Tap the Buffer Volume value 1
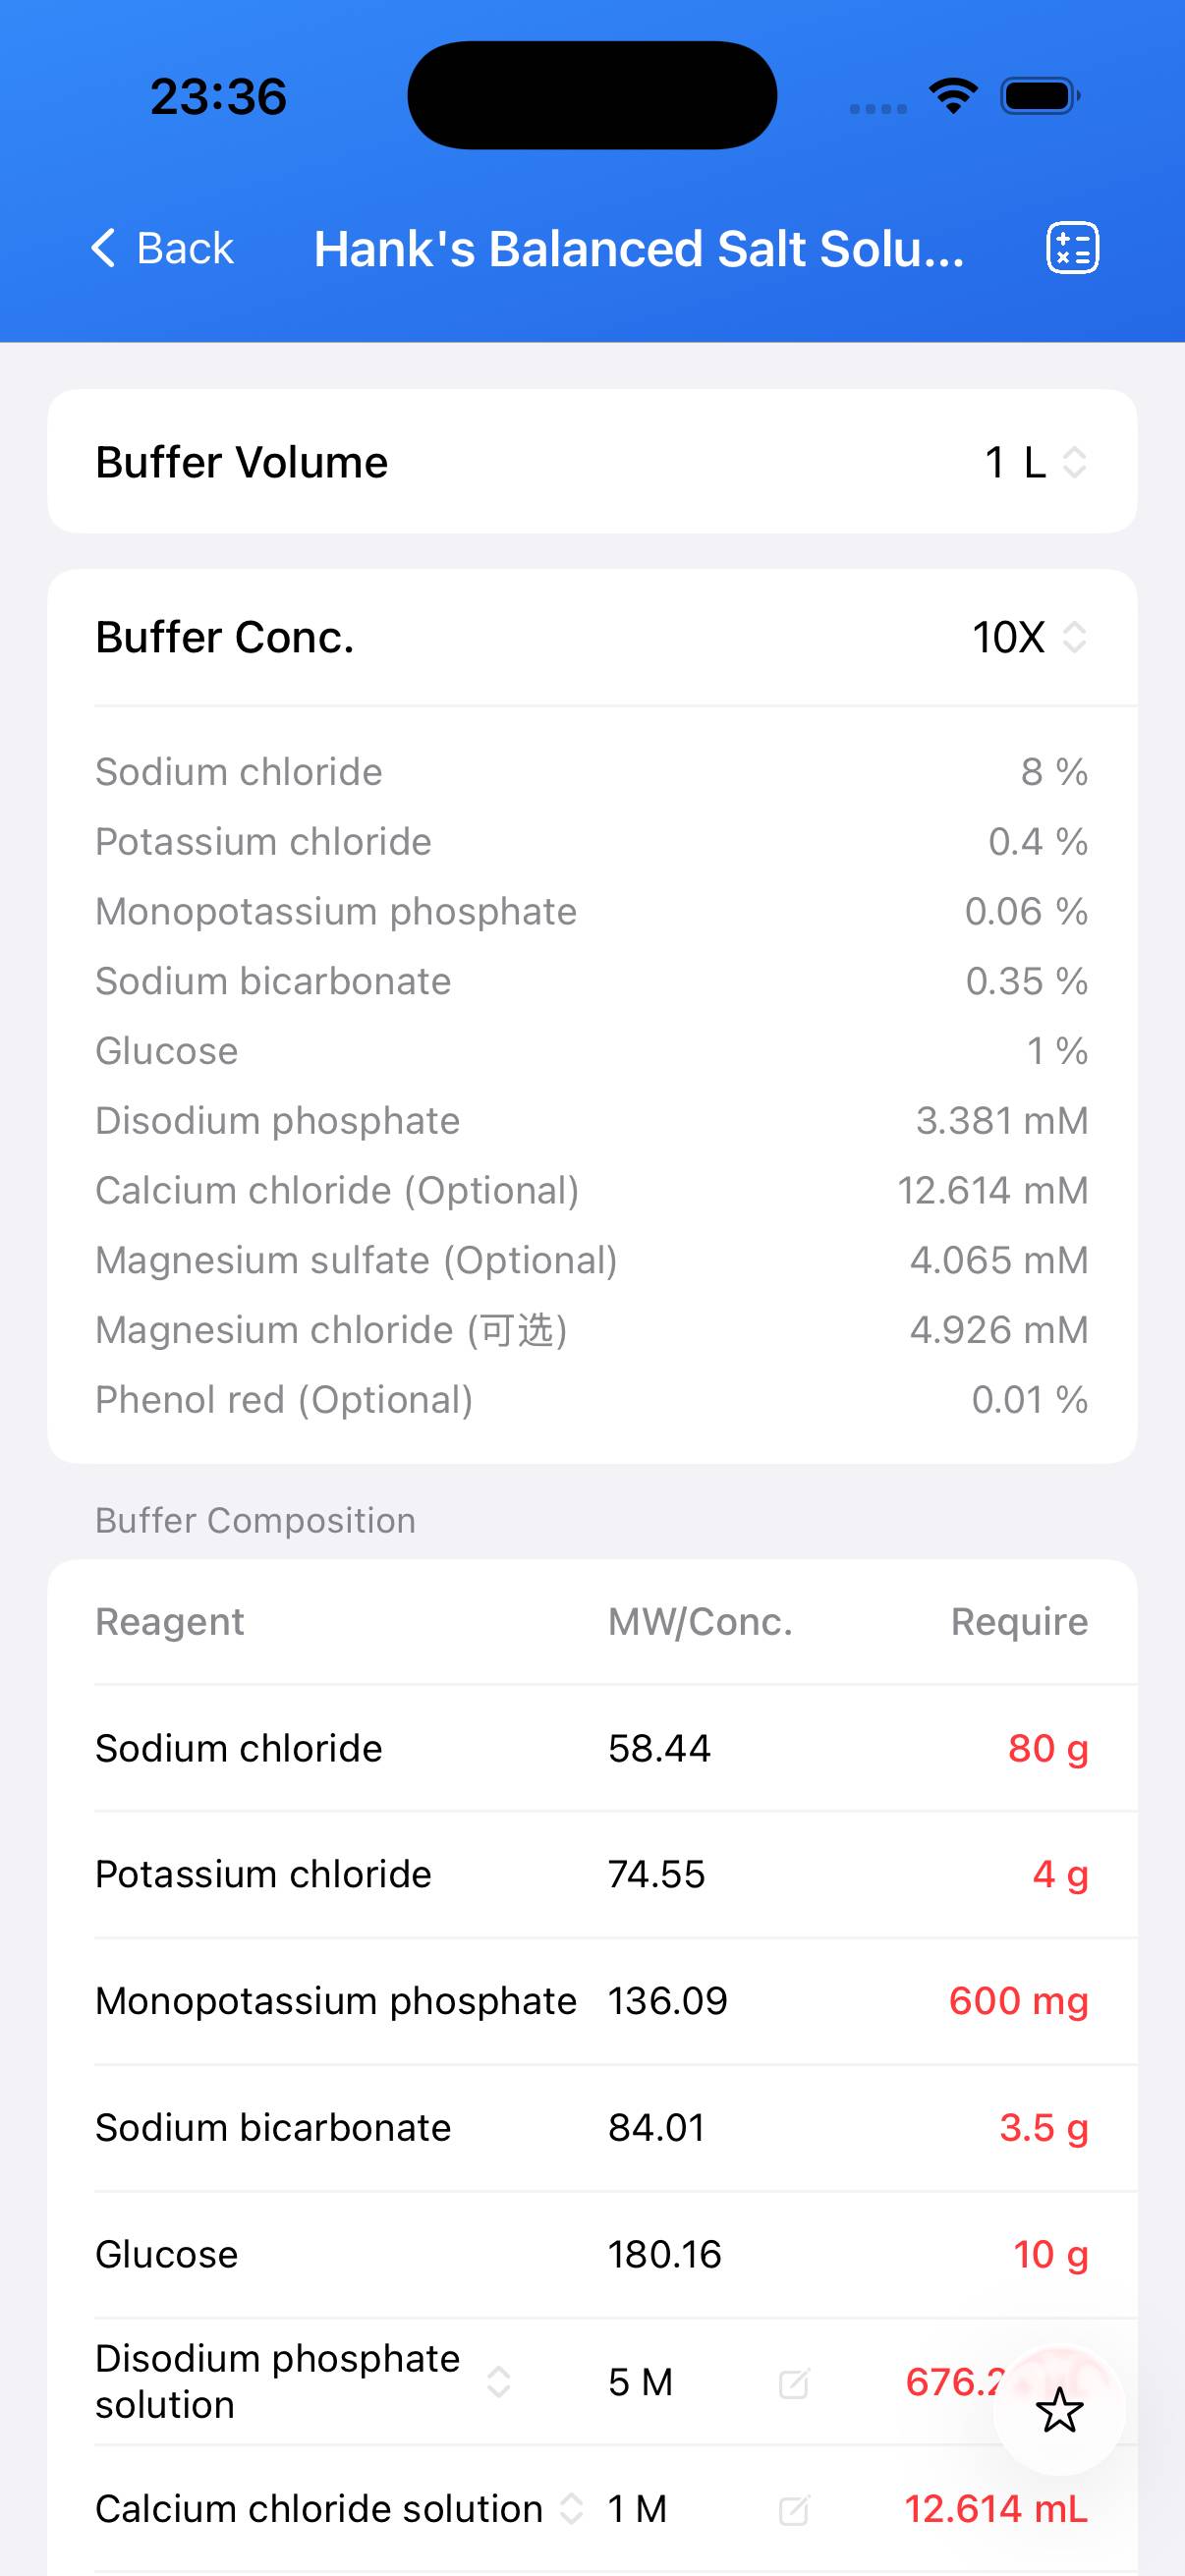The height and width of the screenshot is (2576, 1185). 995,462
